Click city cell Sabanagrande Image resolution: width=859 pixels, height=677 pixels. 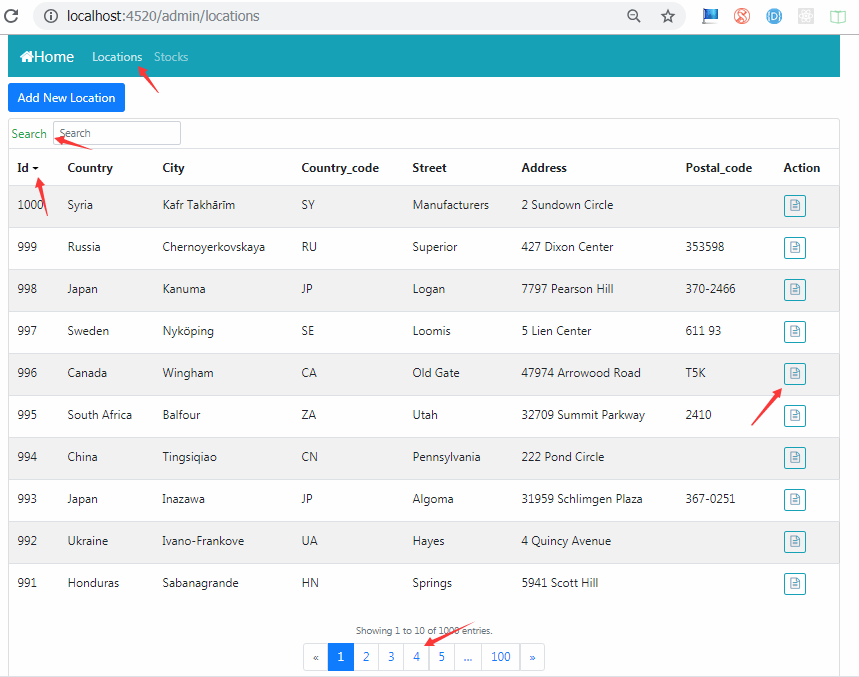pyautogui.click(x=200, y=583)
